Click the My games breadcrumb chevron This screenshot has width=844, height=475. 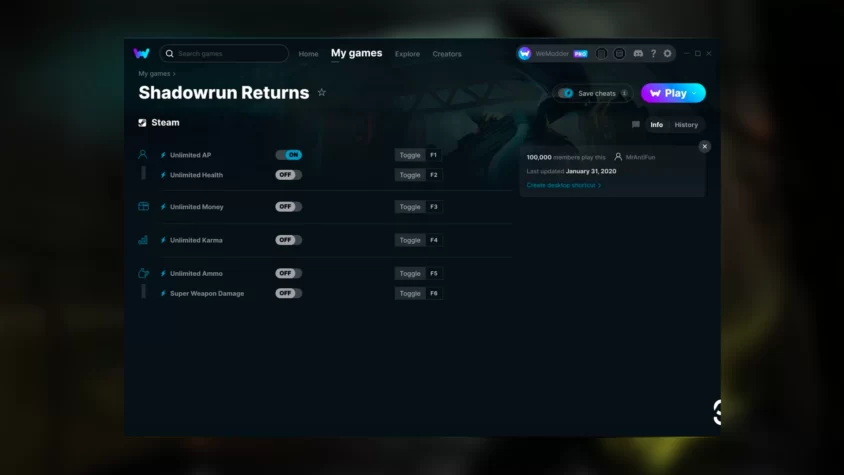[174, 74]
